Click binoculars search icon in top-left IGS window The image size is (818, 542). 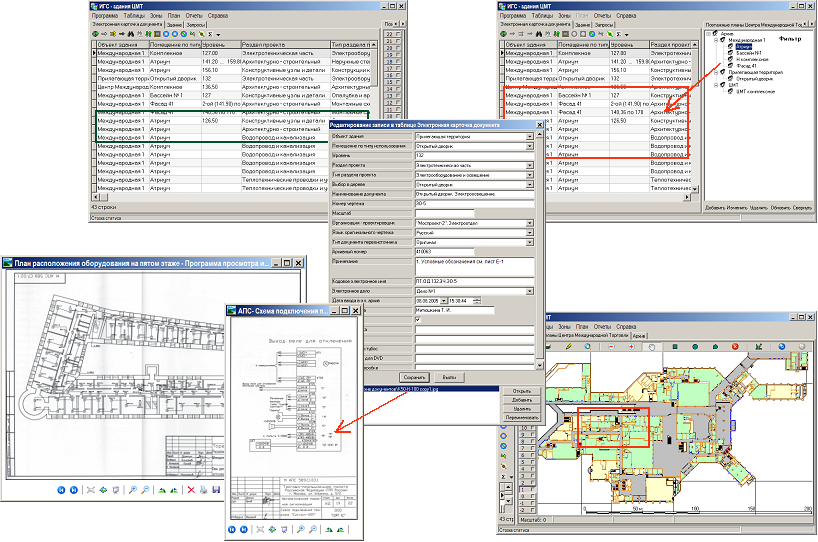tap(130, 34)
